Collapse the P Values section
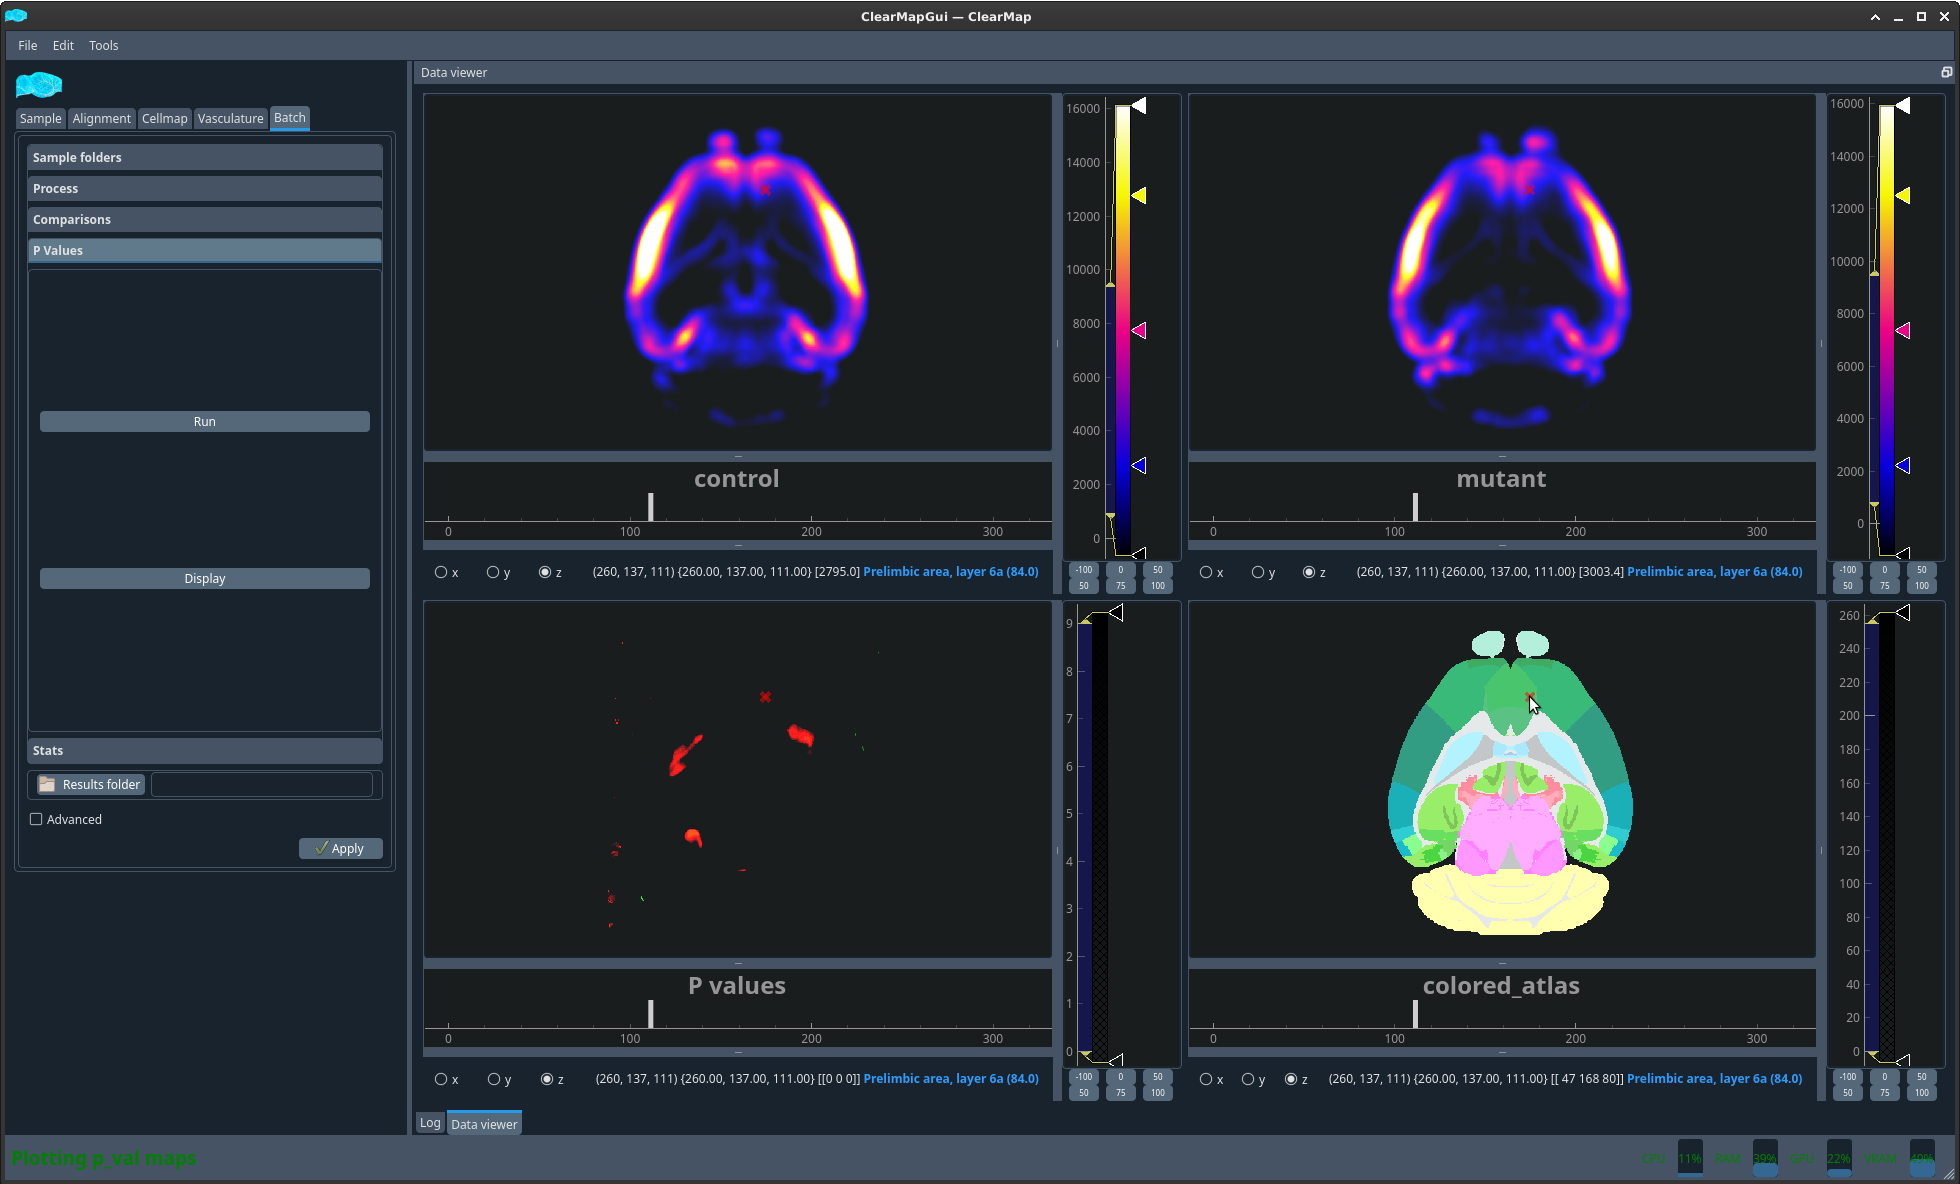 205,250
